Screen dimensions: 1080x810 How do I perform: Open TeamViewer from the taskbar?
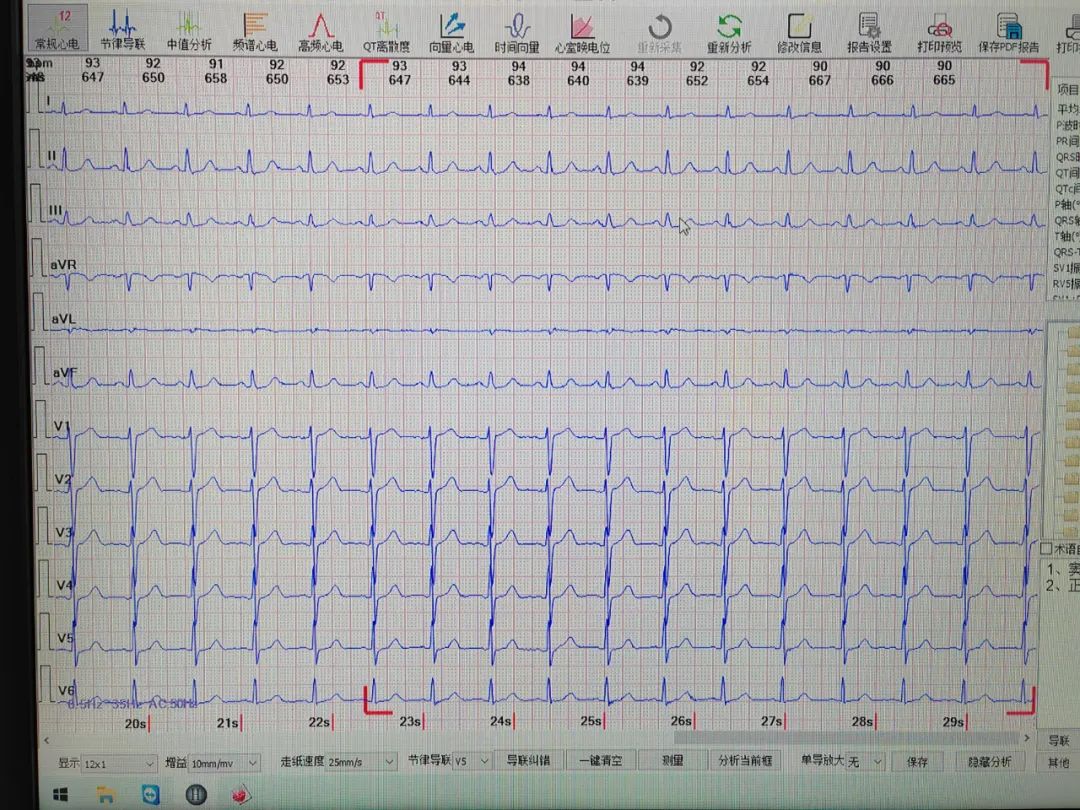pos(150,795)
